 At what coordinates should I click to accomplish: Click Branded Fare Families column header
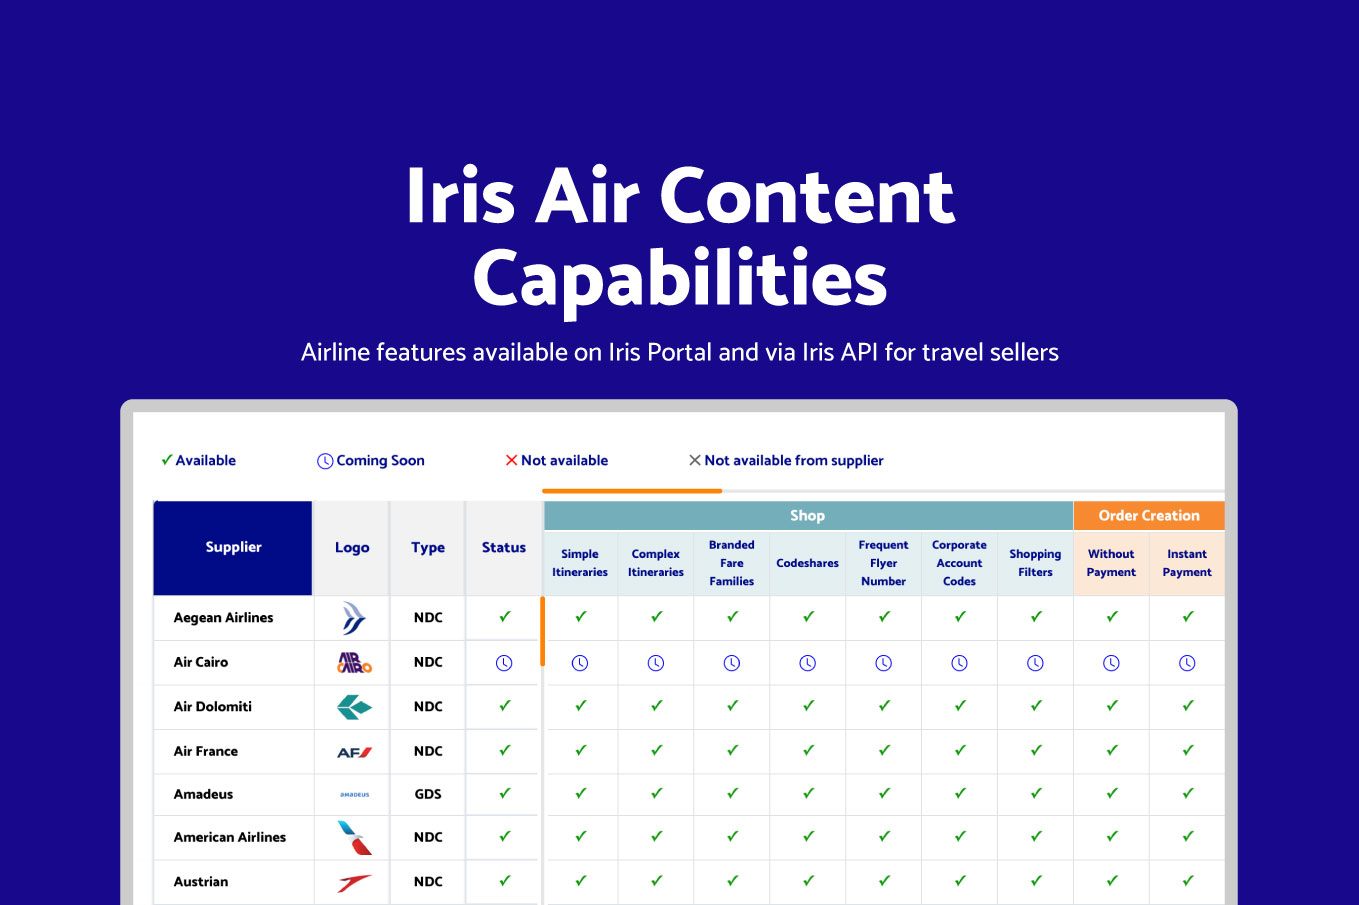coord(732,563)
